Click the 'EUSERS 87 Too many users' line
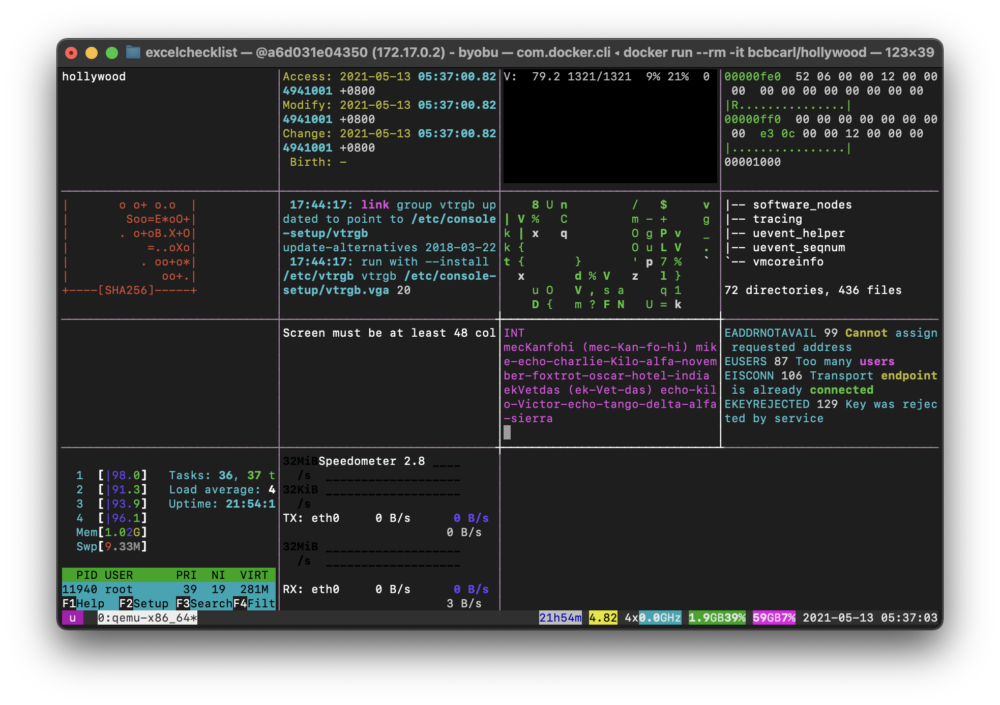This screenshot has height=705, width=1000. click(809, 362)
